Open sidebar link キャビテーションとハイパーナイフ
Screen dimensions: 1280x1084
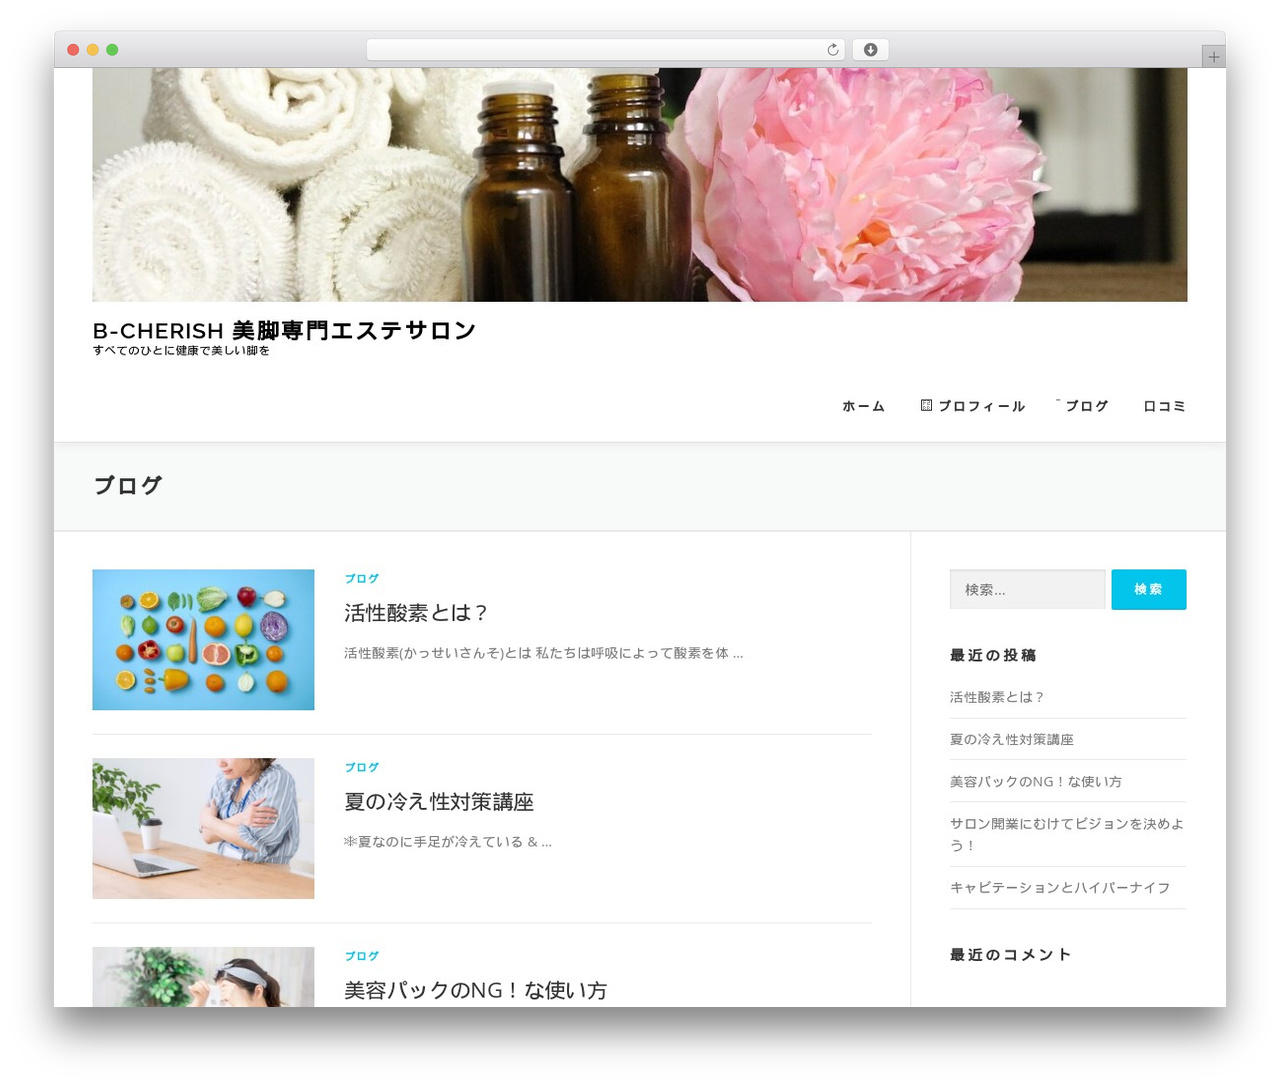(x=1060, y=888)
